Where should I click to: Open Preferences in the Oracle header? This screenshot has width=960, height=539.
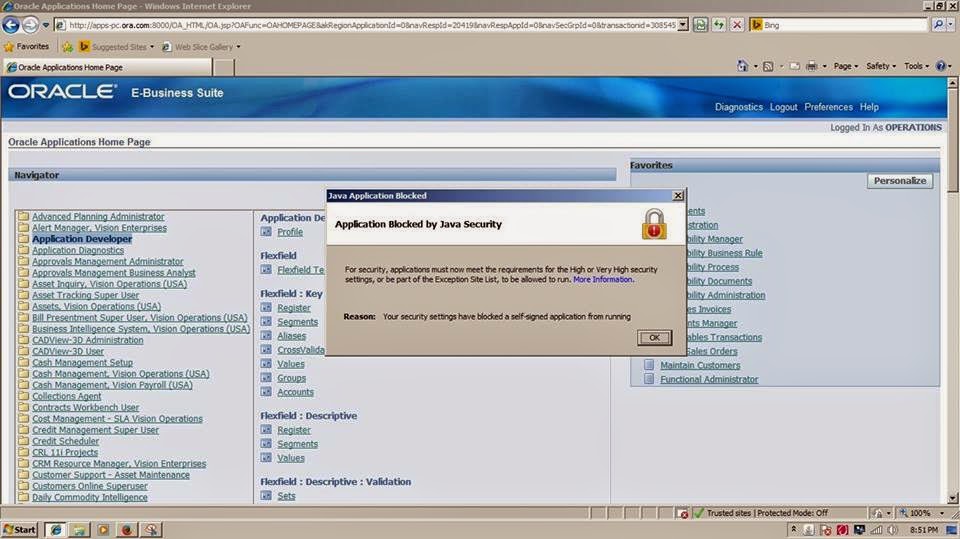tap(828, 107)
